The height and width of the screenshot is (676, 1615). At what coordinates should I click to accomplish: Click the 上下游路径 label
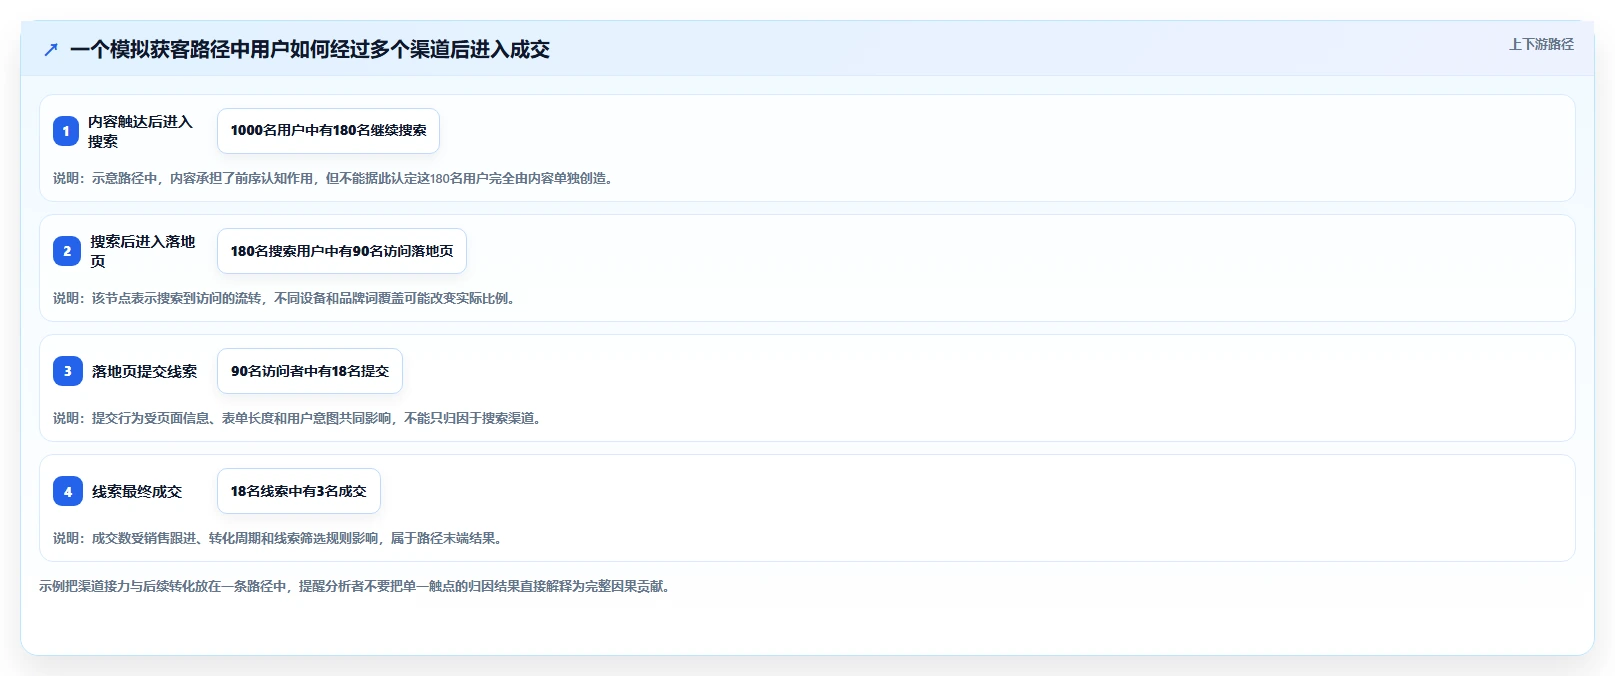(x=1541, y=44)
